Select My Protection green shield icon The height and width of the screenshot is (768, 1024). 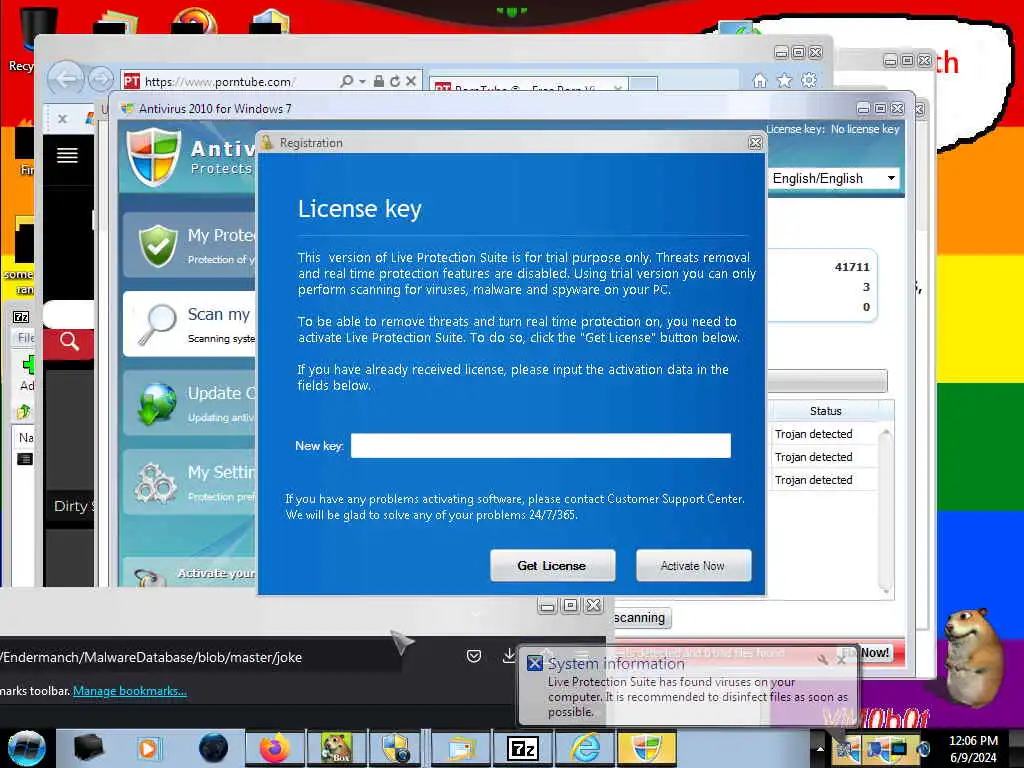pos(157,246)
